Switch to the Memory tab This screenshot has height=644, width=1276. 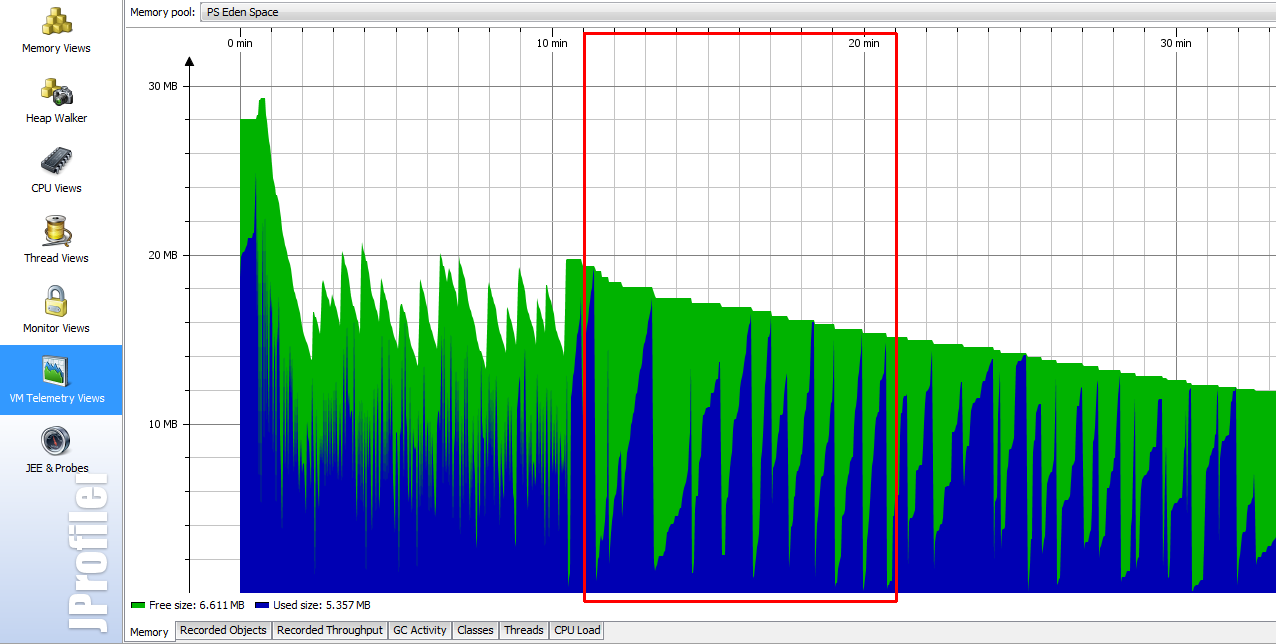[x=149, y=632]
